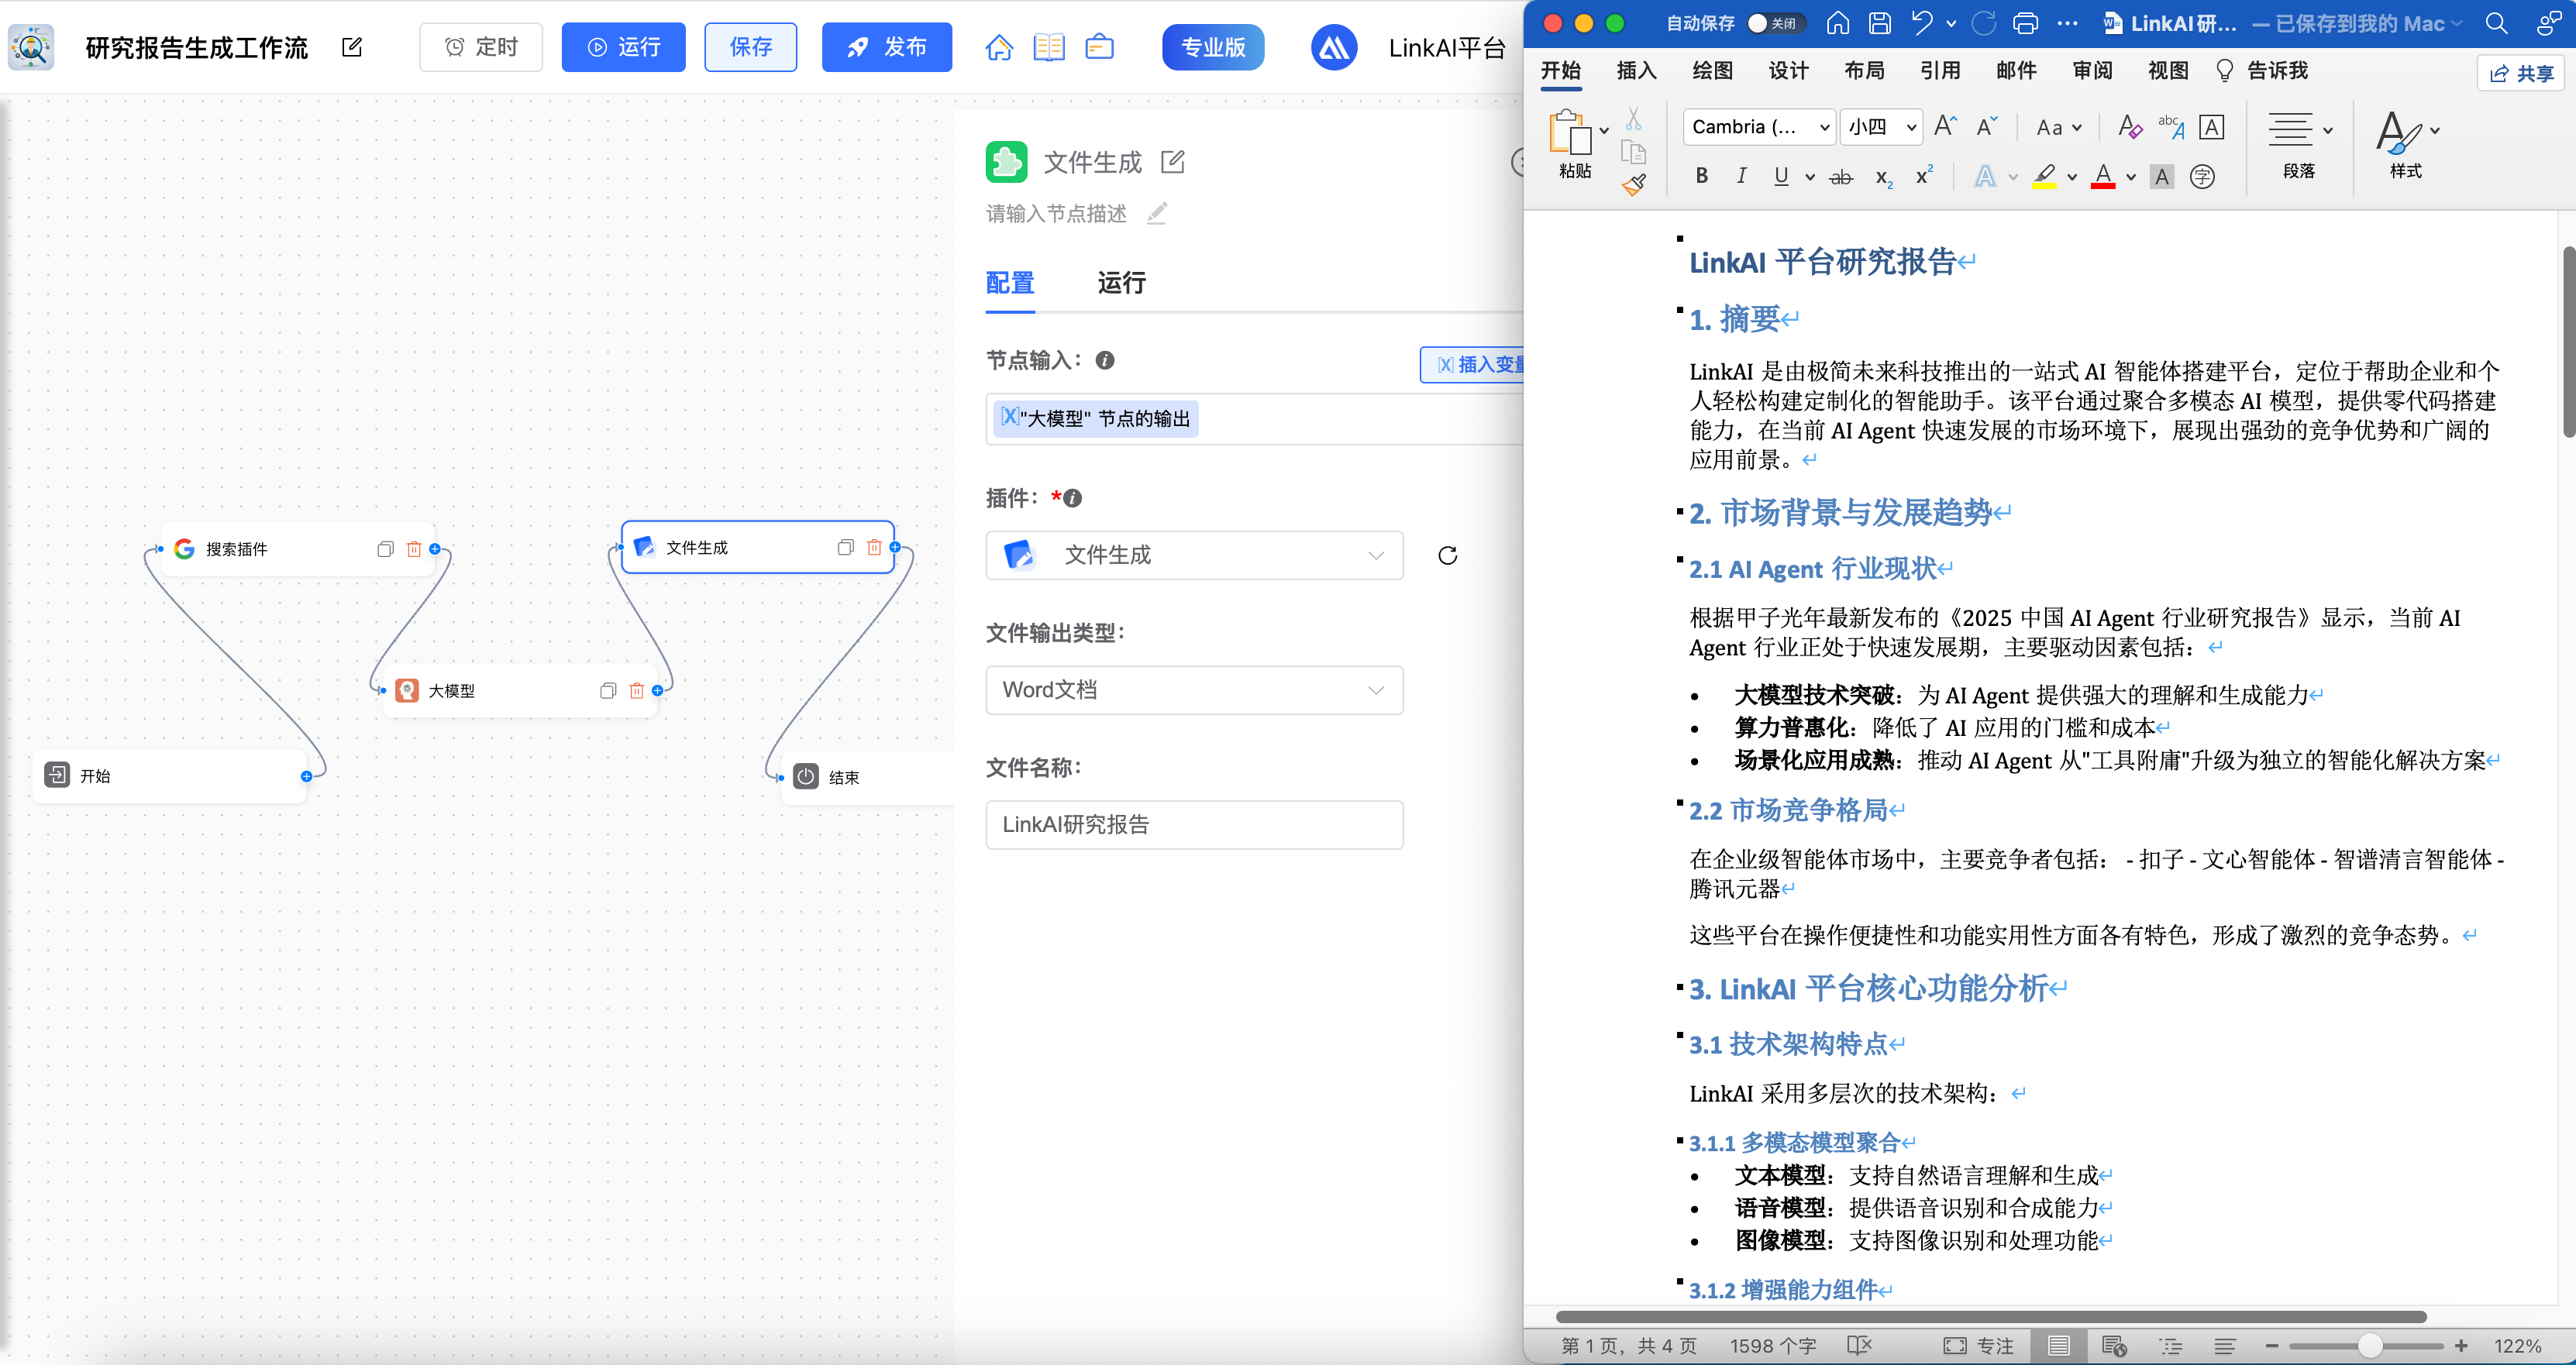The image size is (2576, 1365).
Task: Apply italic formatting in Word
Action: 1741,176
